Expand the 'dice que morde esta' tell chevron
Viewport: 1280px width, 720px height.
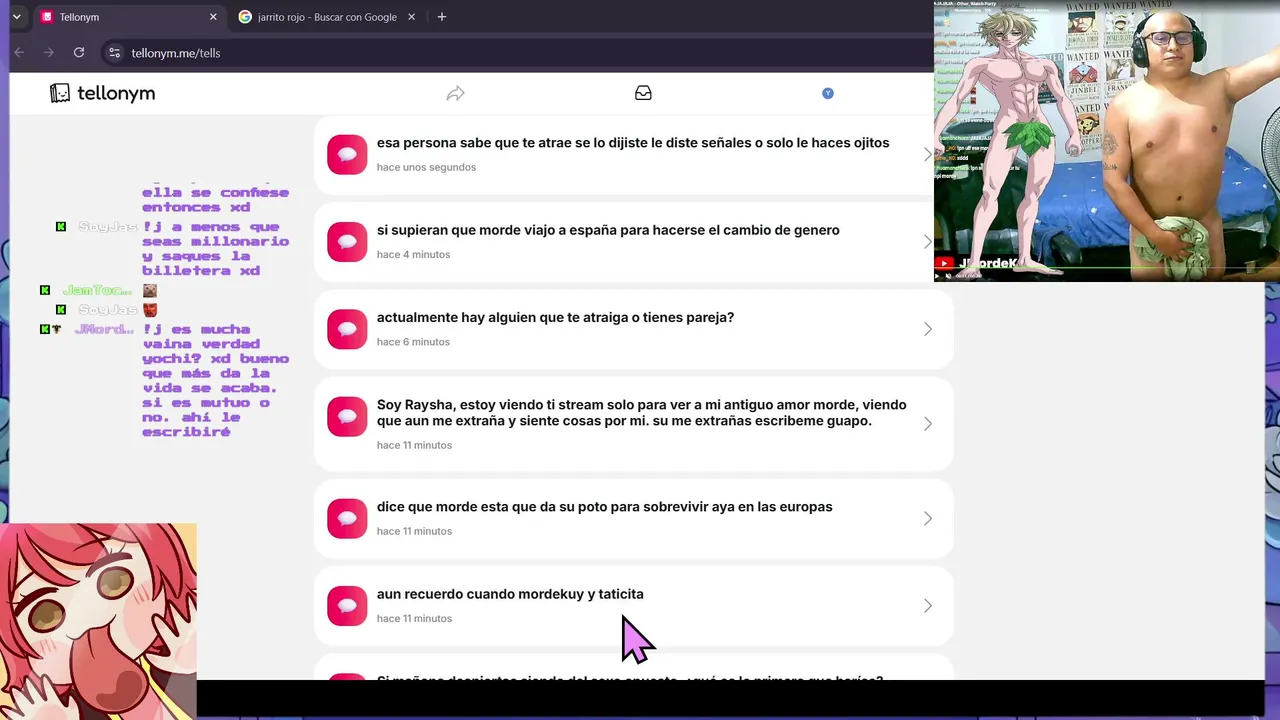[928, 518]
